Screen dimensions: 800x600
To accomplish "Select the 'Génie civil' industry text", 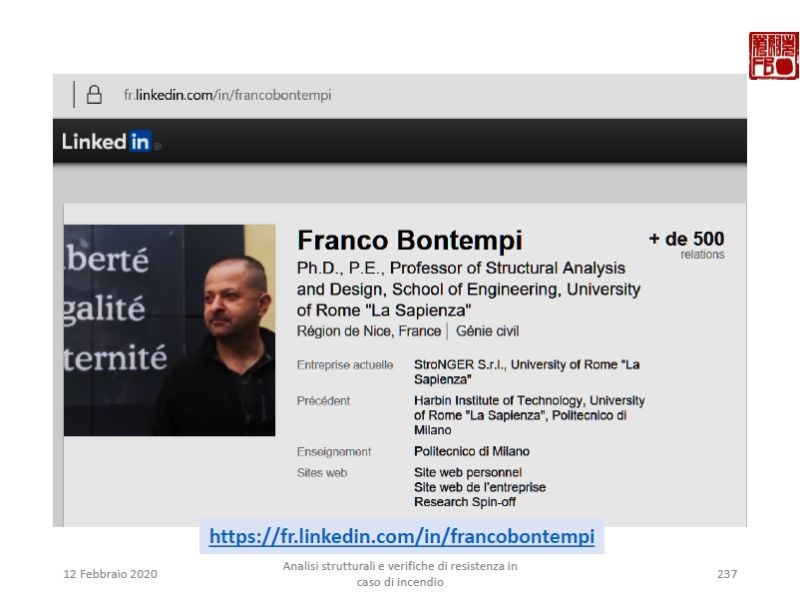I will tap(488, 331).
